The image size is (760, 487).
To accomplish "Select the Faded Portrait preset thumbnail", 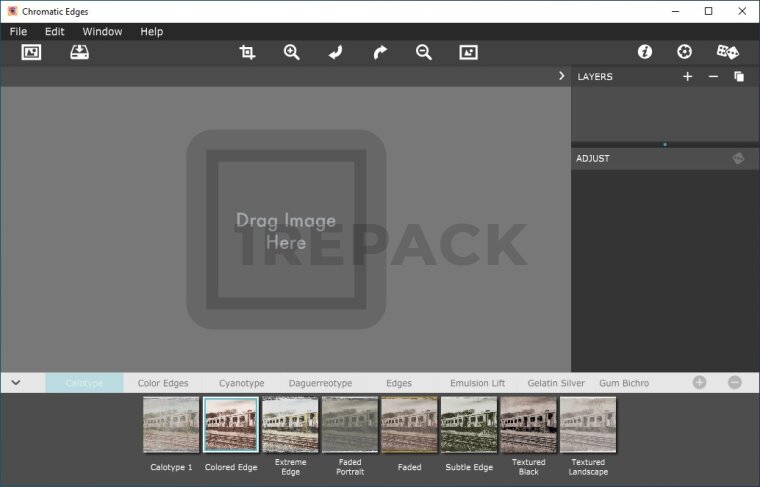I will (350, 425).
